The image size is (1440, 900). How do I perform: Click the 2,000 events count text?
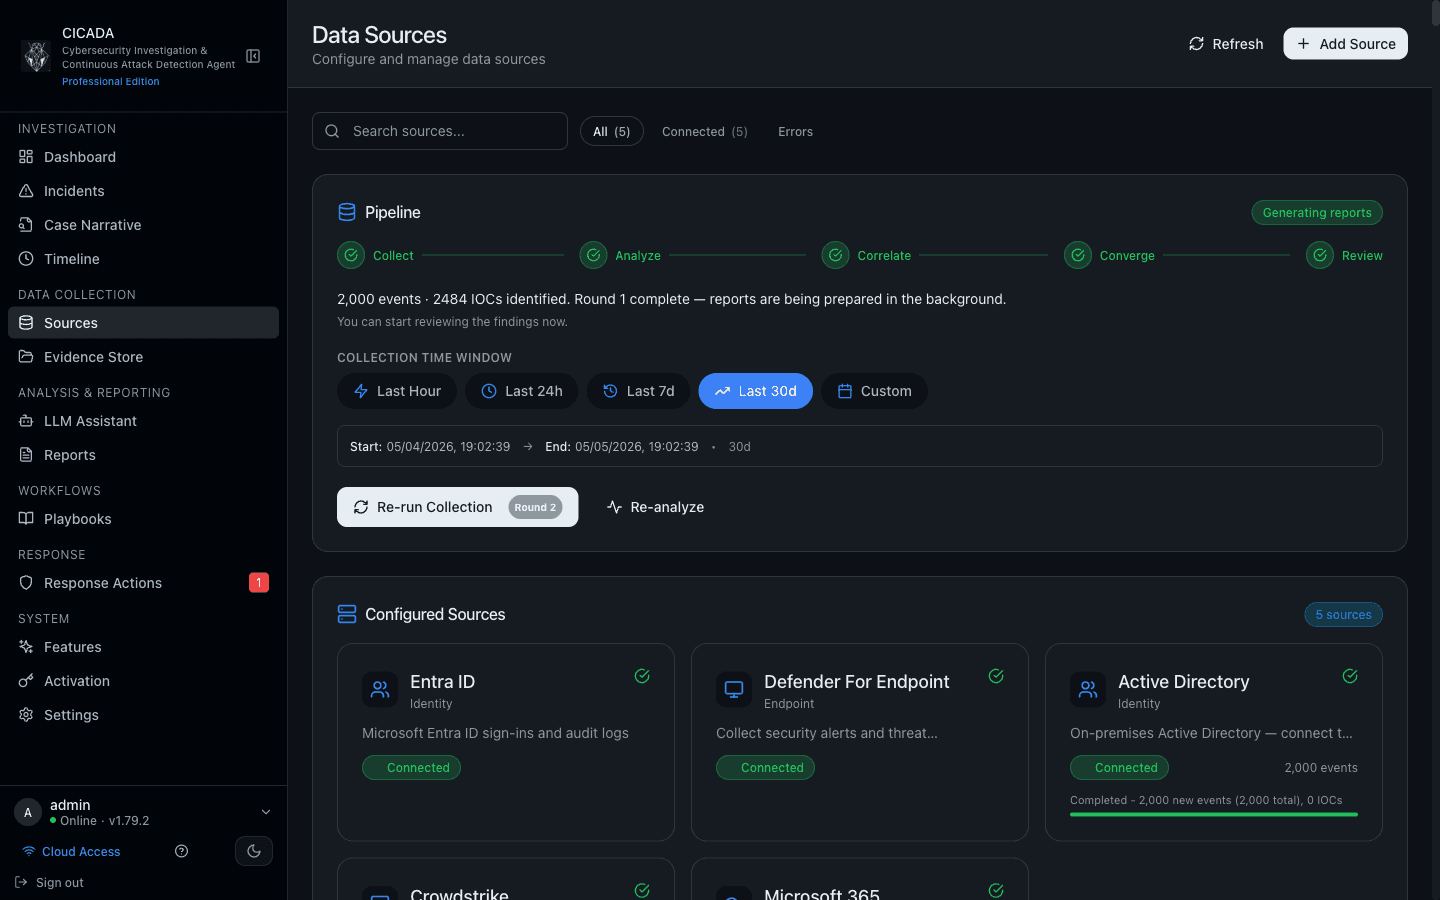click(1321, 768)
